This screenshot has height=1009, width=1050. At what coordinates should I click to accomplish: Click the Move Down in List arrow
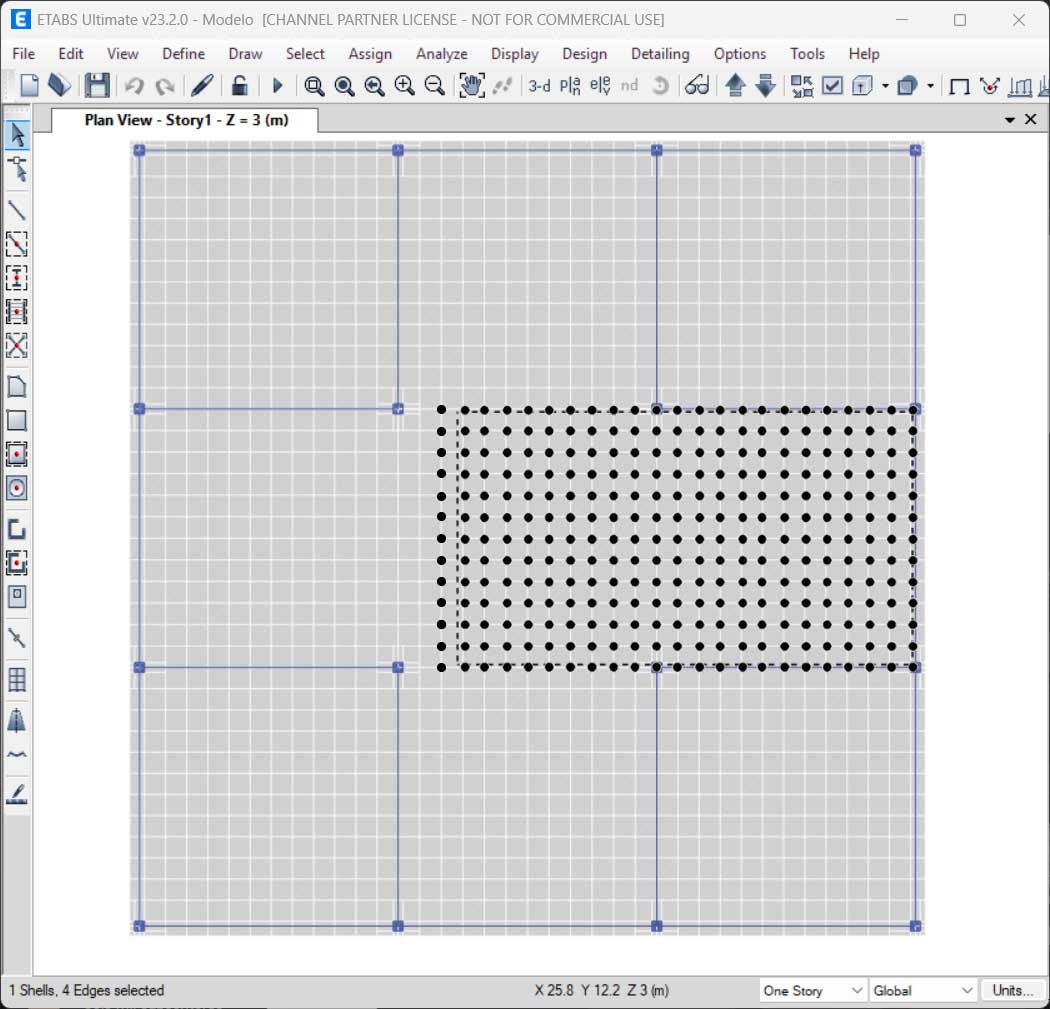(x=765, y=86)
